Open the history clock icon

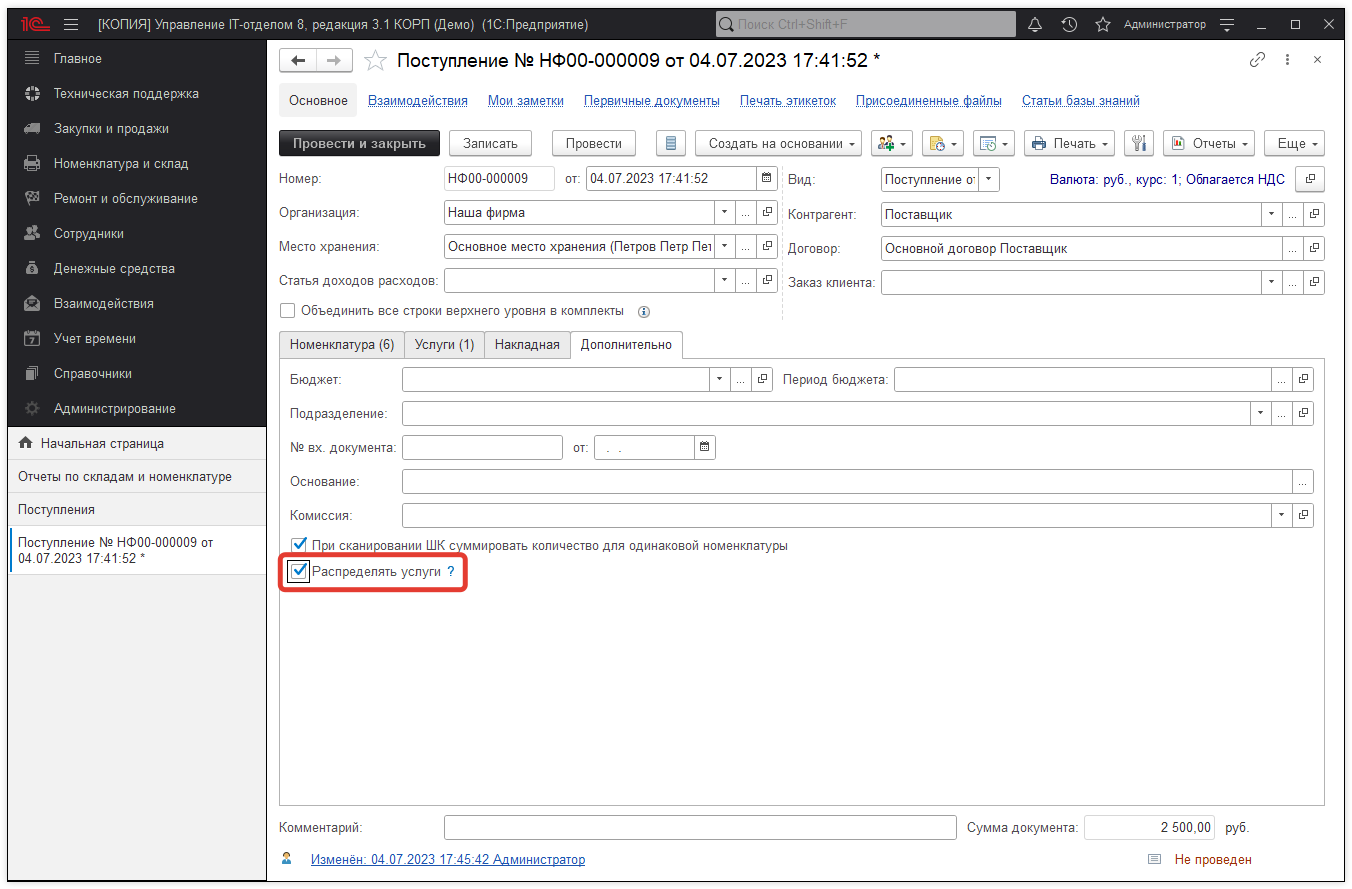click(x=1069, y=24)
